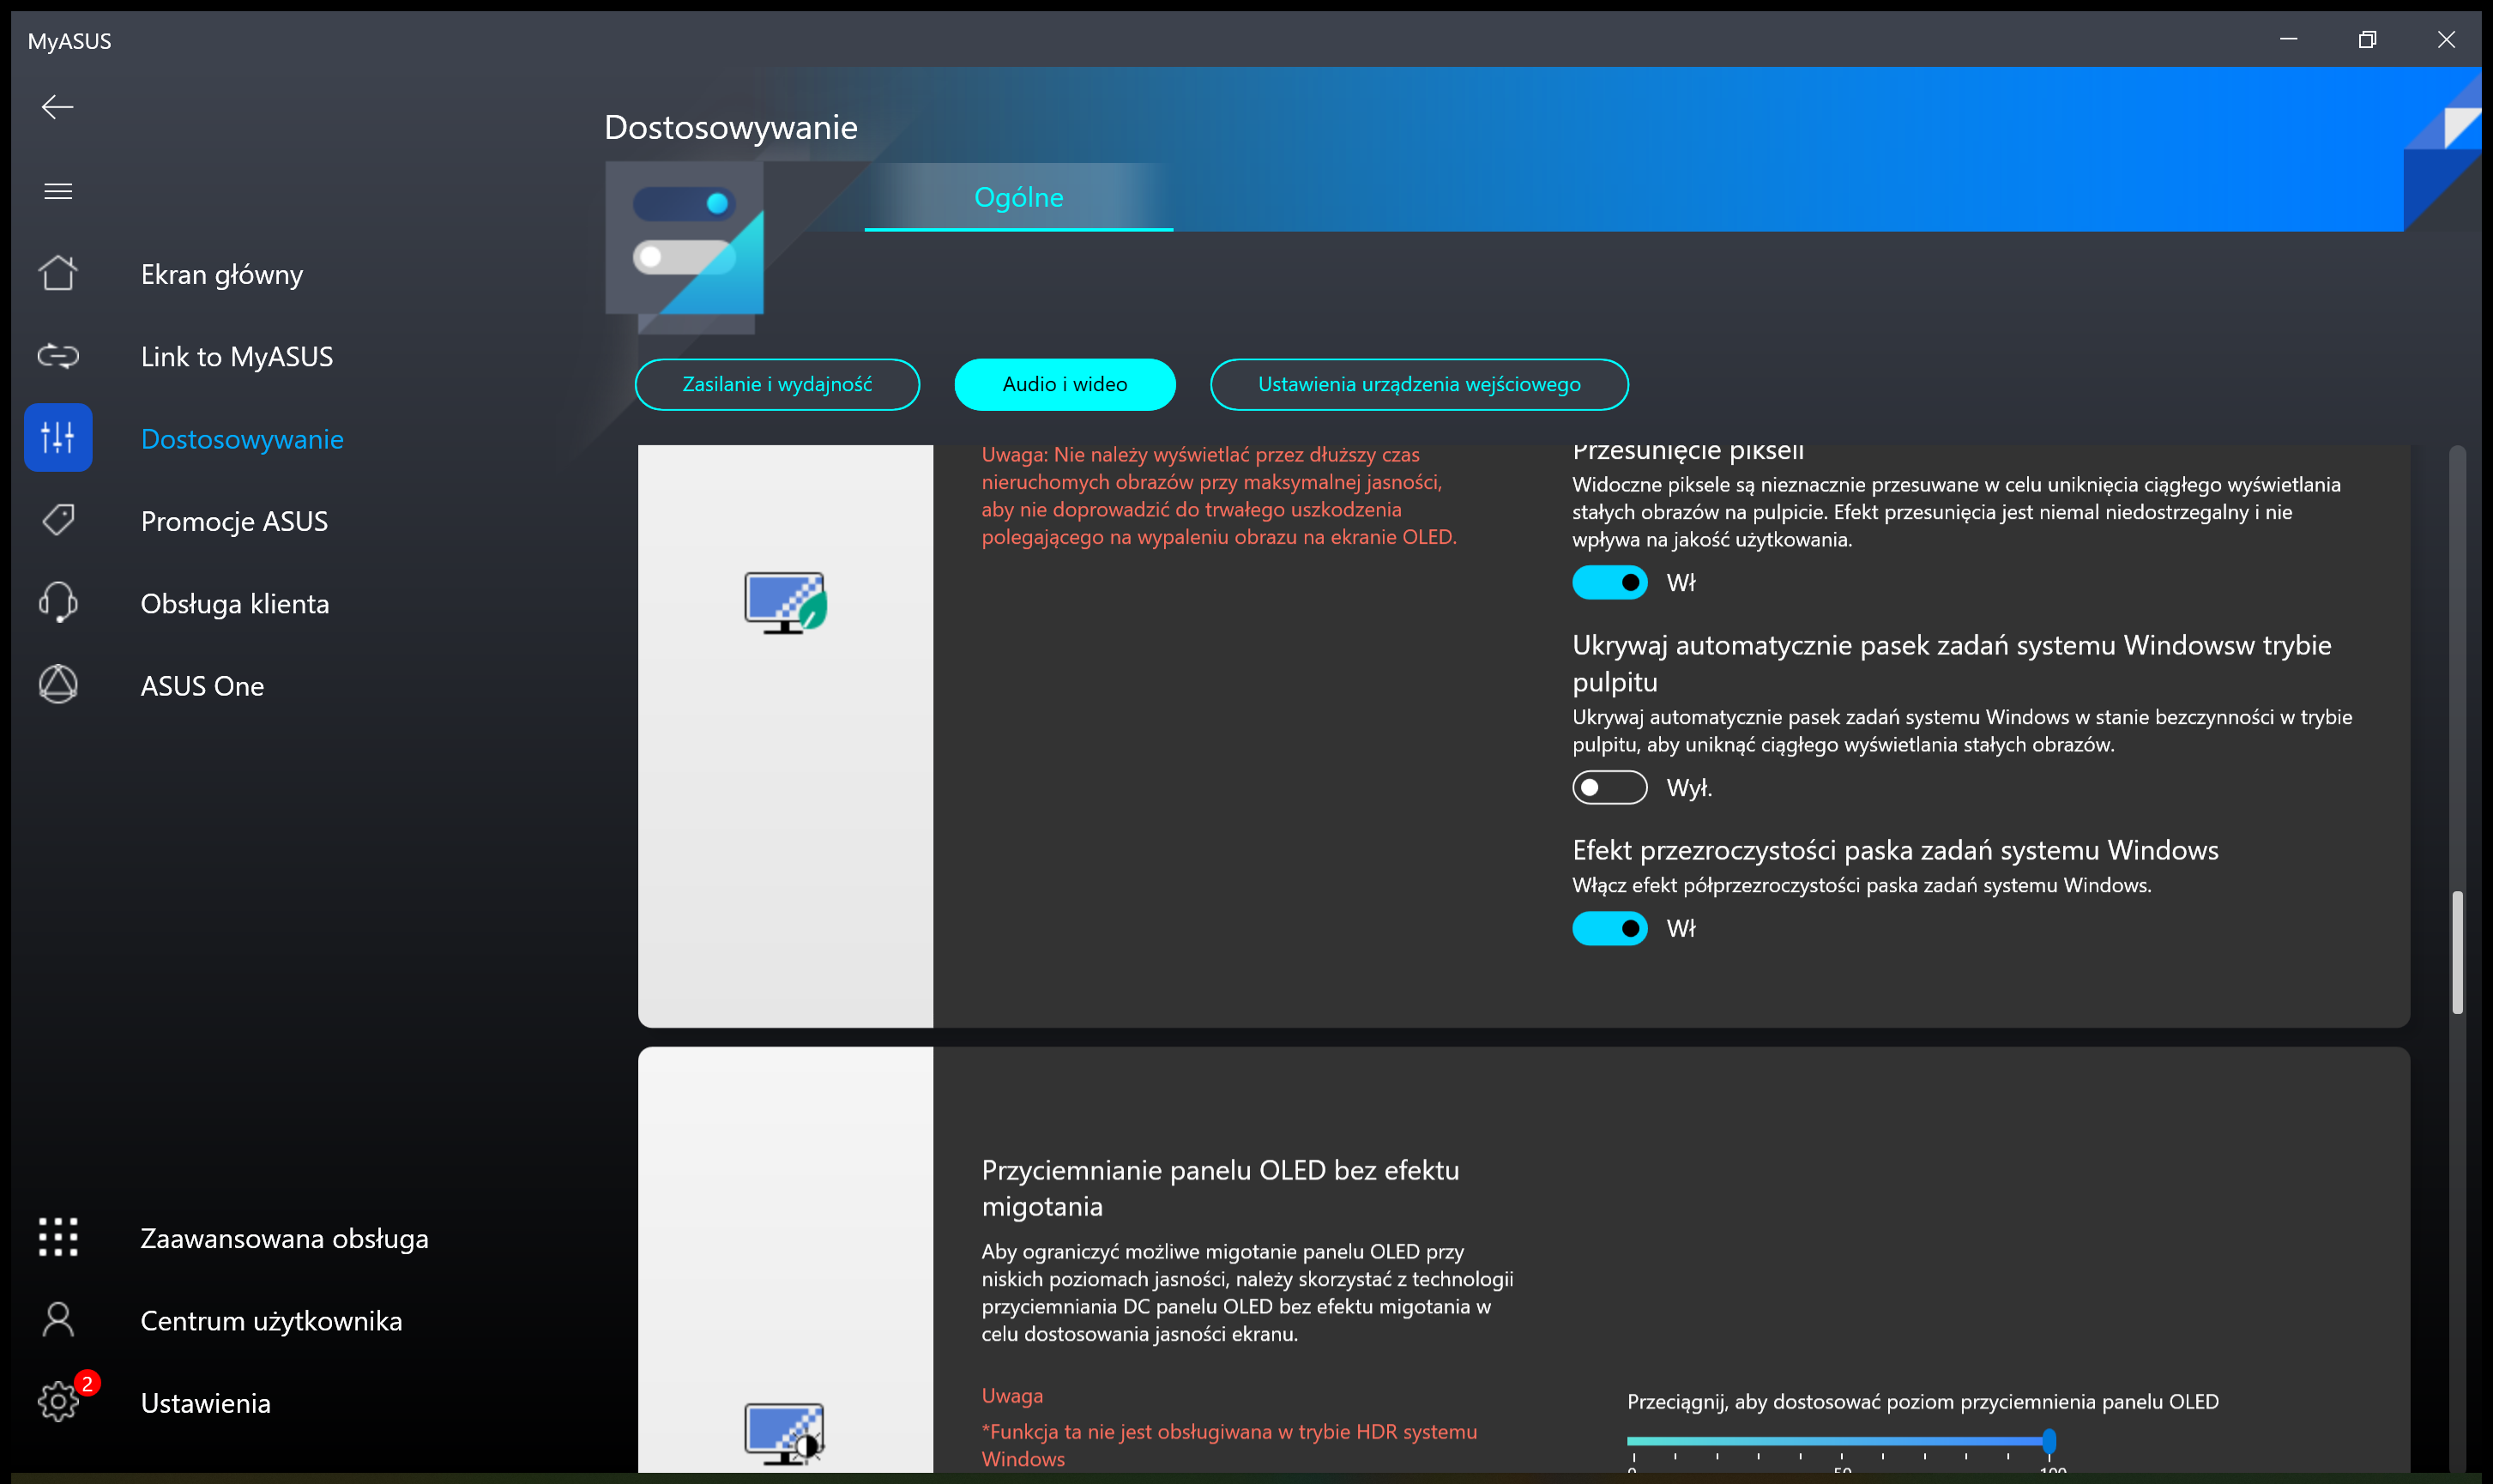Select Zasilanie i wydajność category
The height and width of the screenshot is (1484, 2493).
pos(777,384)
